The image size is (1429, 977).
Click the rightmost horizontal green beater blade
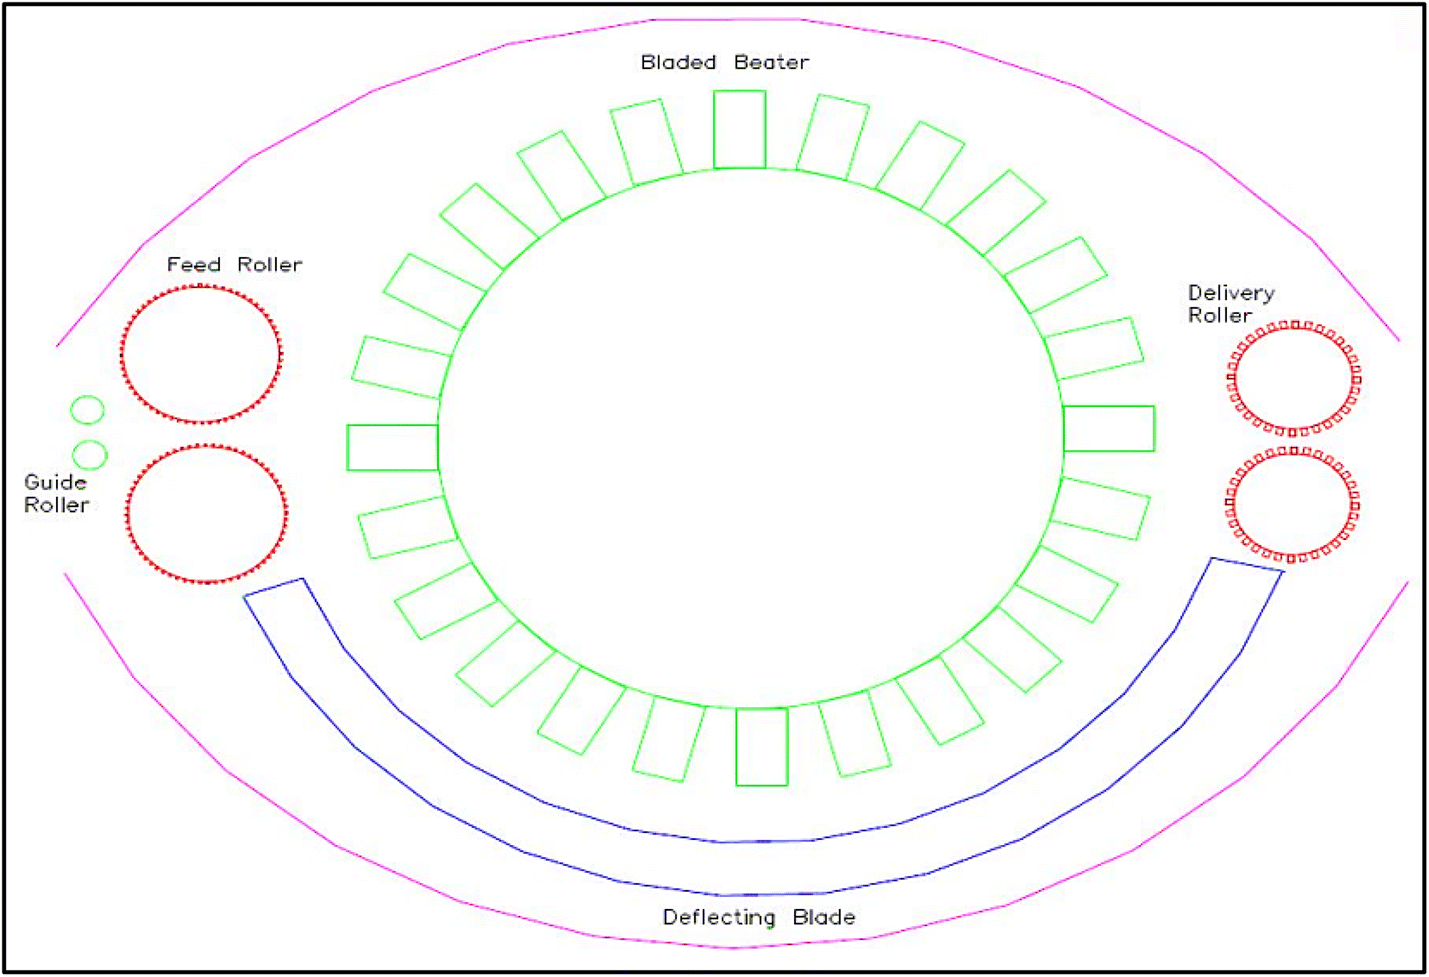point(1109,428)
